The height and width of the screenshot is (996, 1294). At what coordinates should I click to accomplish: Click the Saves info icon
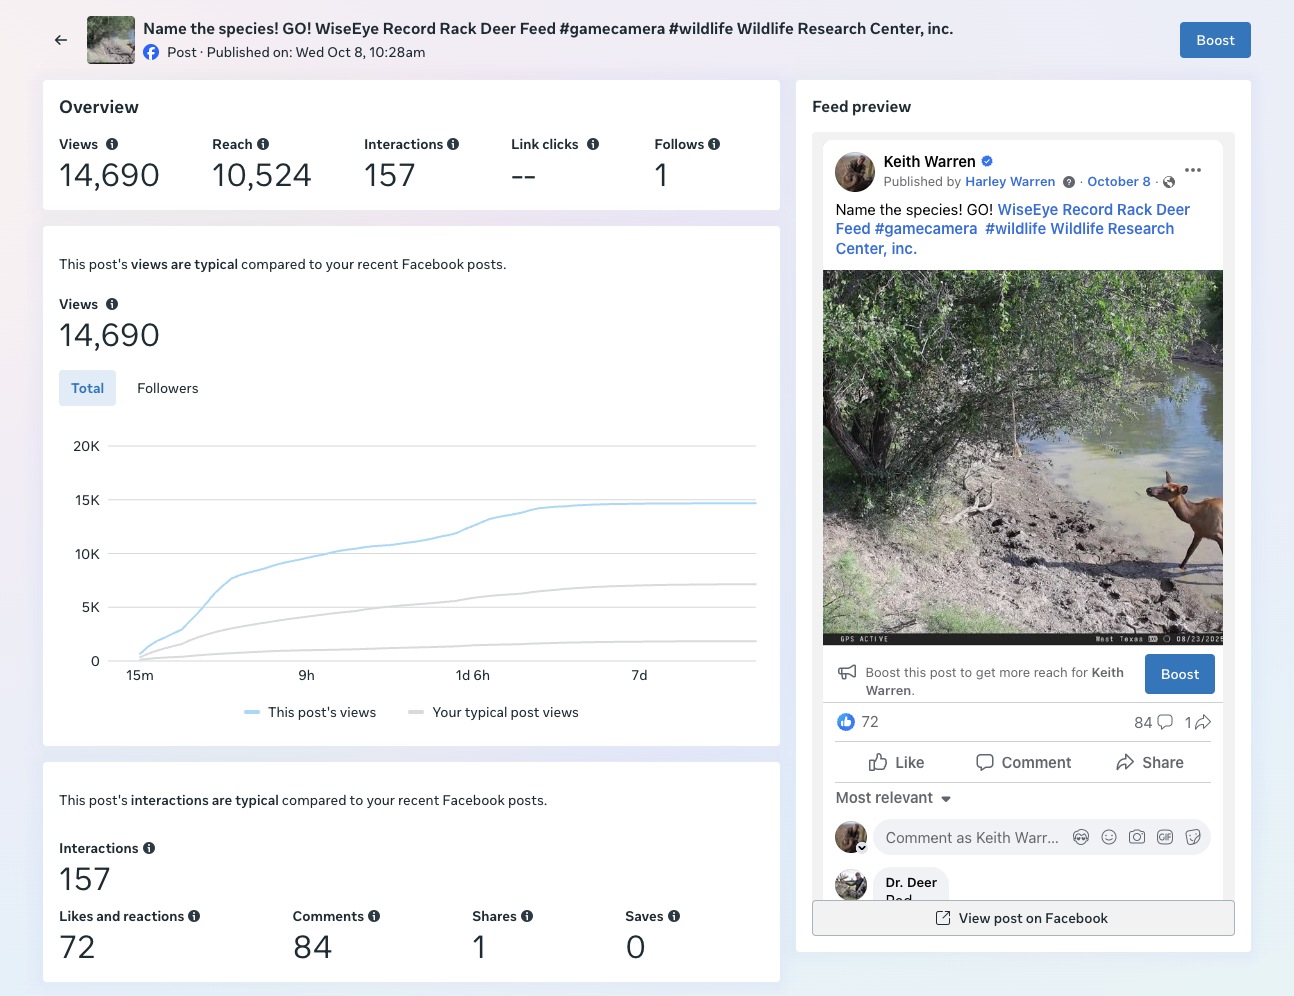pyautogui.click(x=674, y=916)
